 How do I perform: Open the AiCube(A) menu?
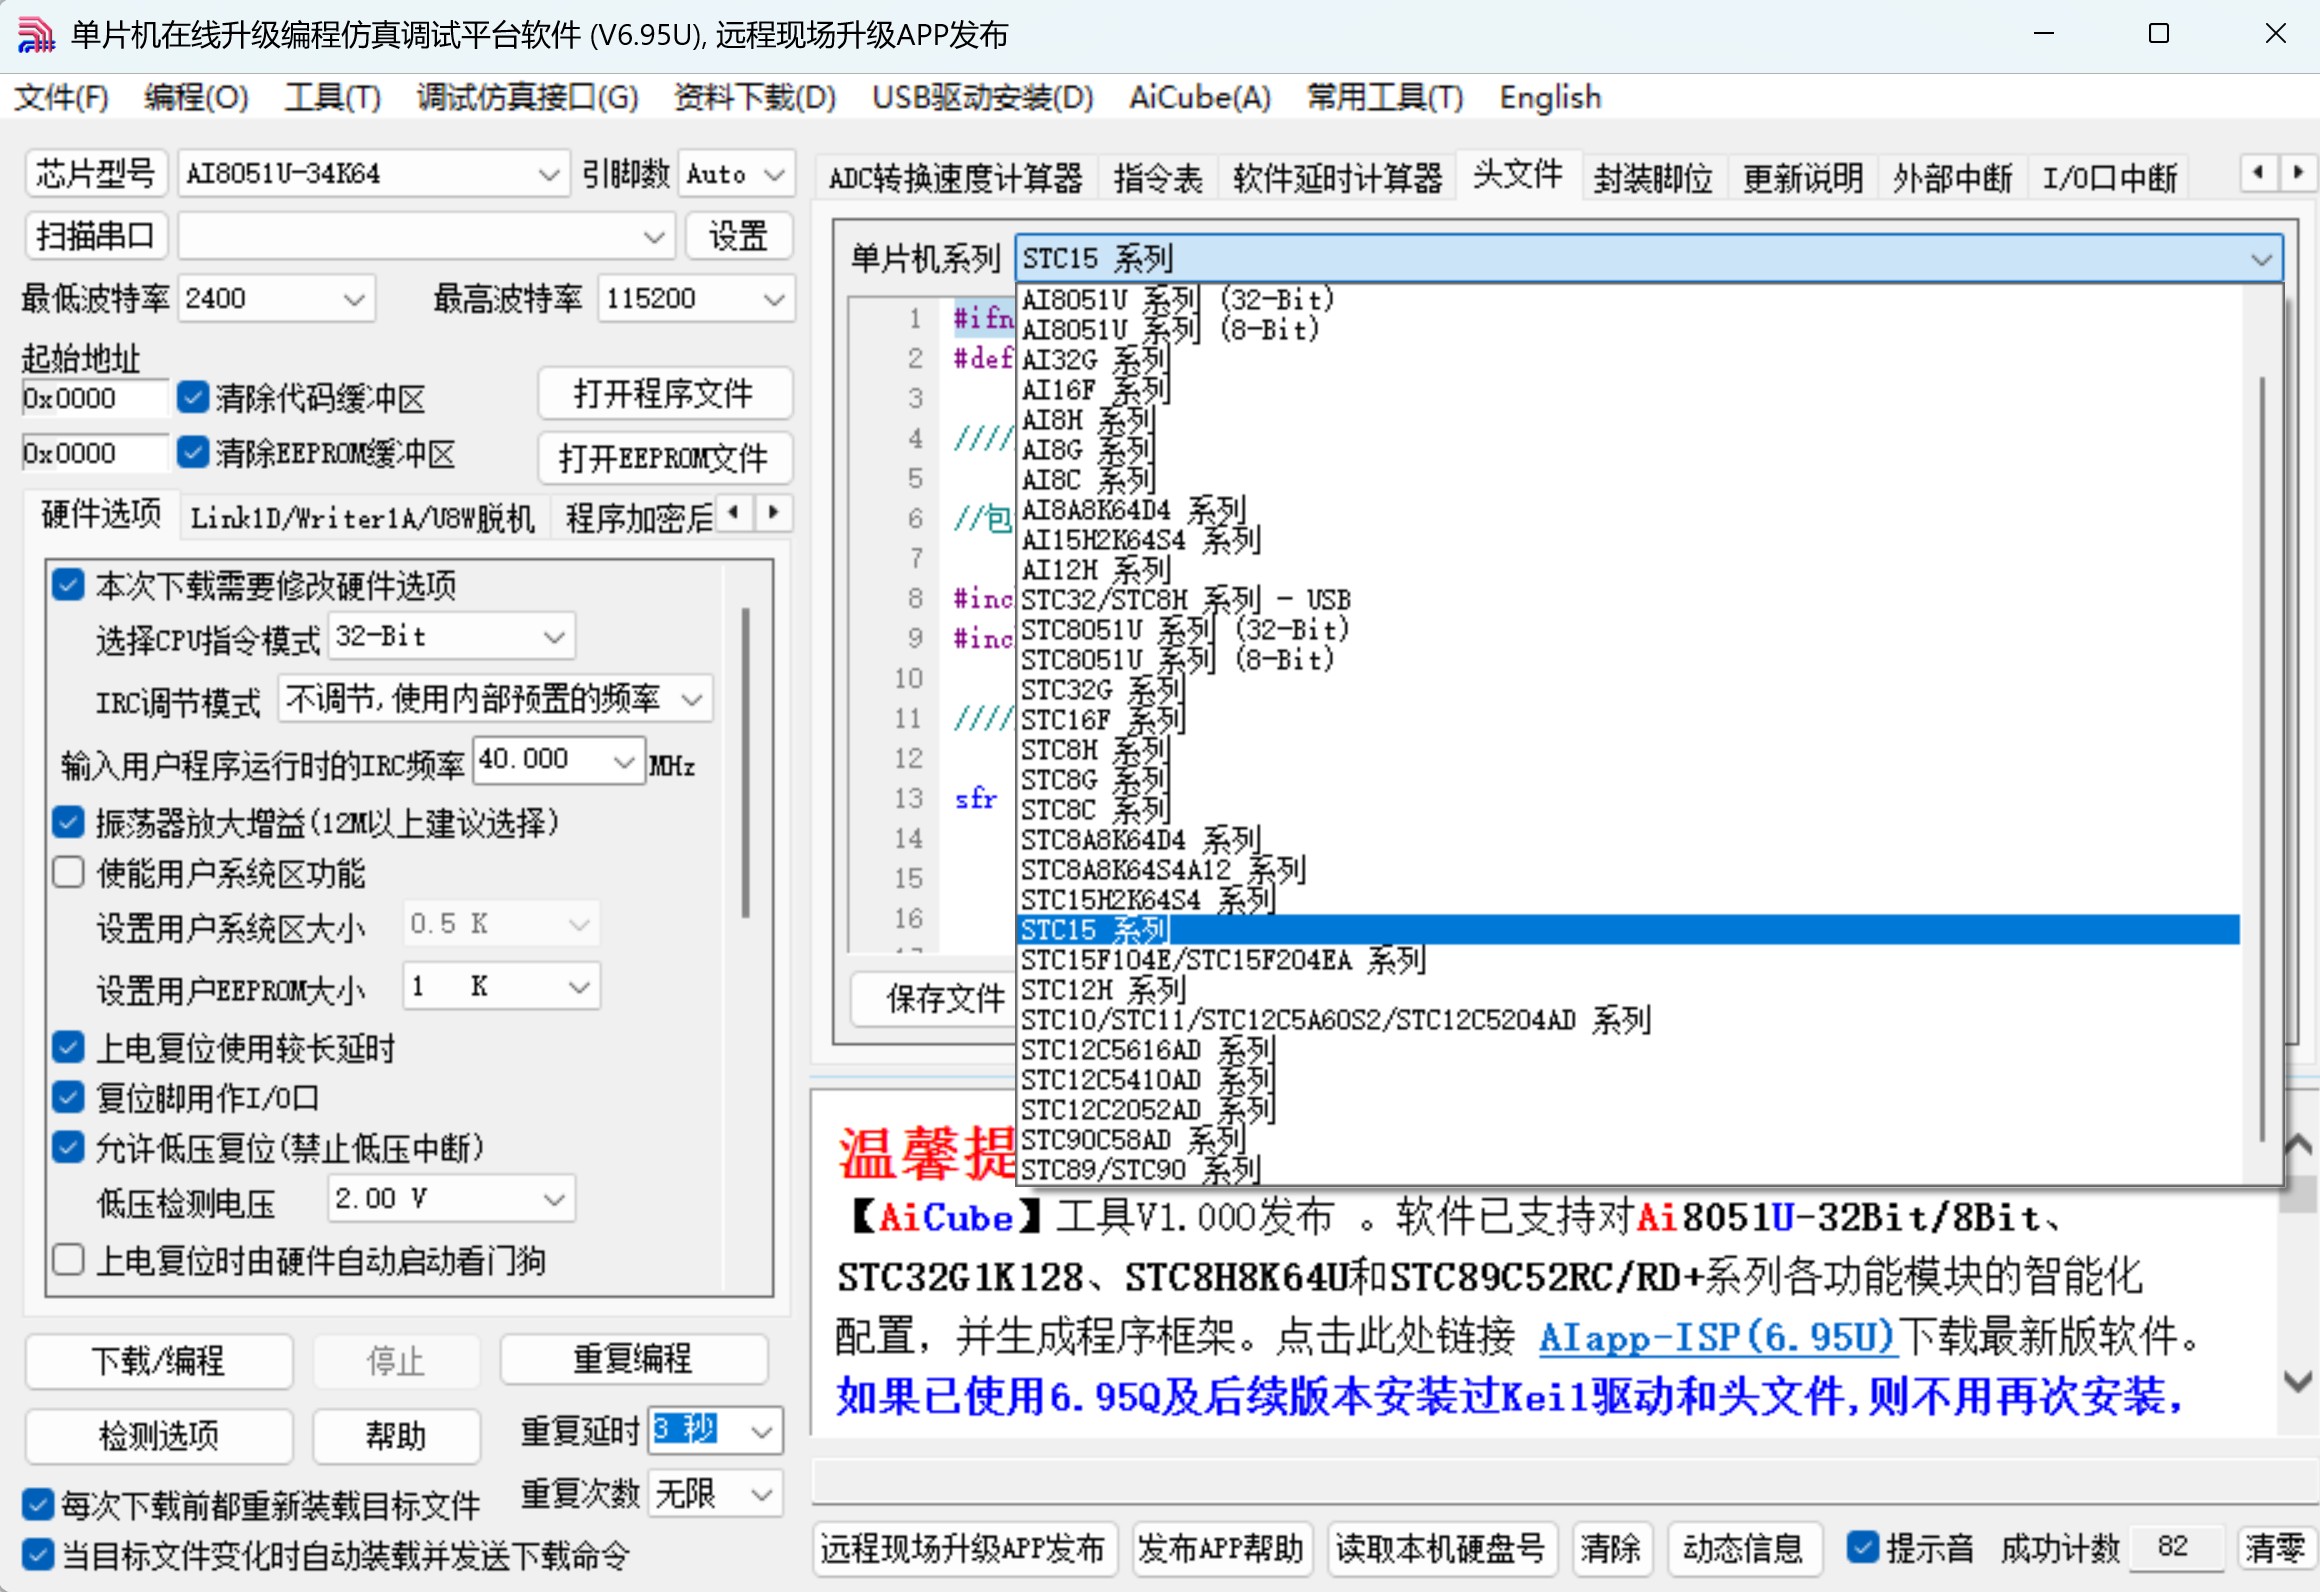(1200, 97)
